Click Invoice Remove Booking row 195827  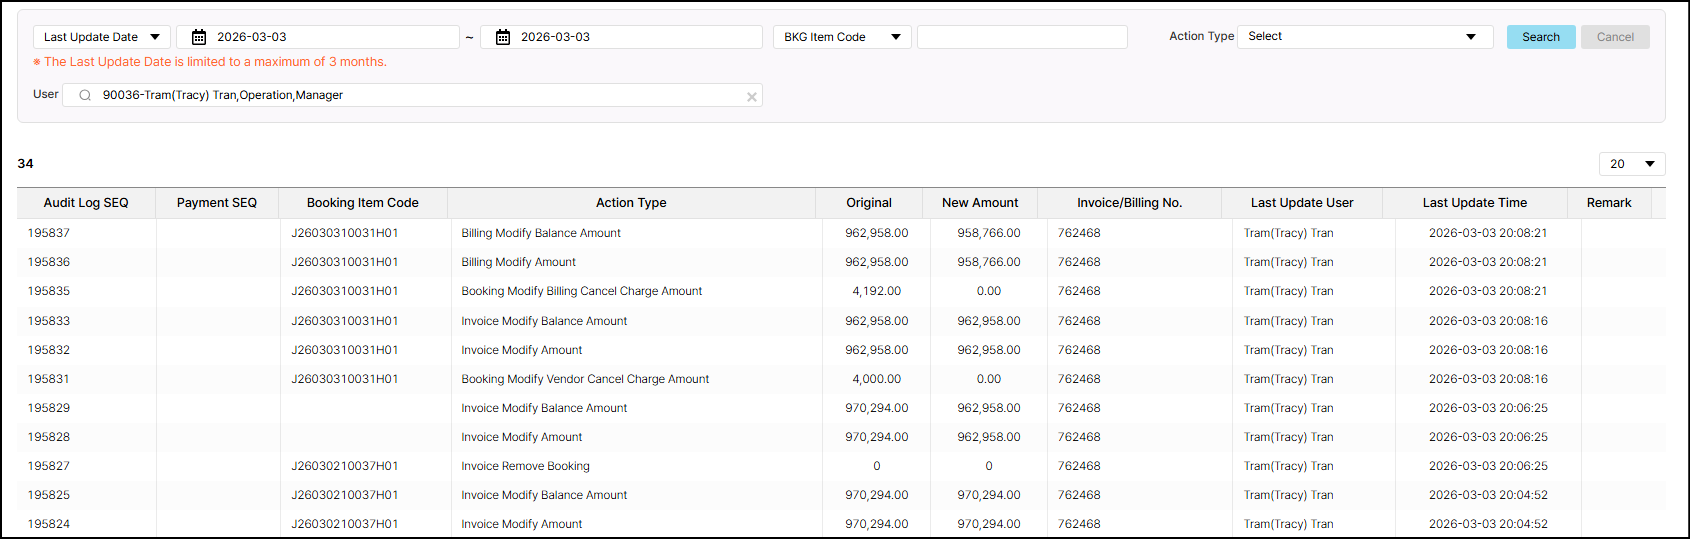tap(525, 466)
